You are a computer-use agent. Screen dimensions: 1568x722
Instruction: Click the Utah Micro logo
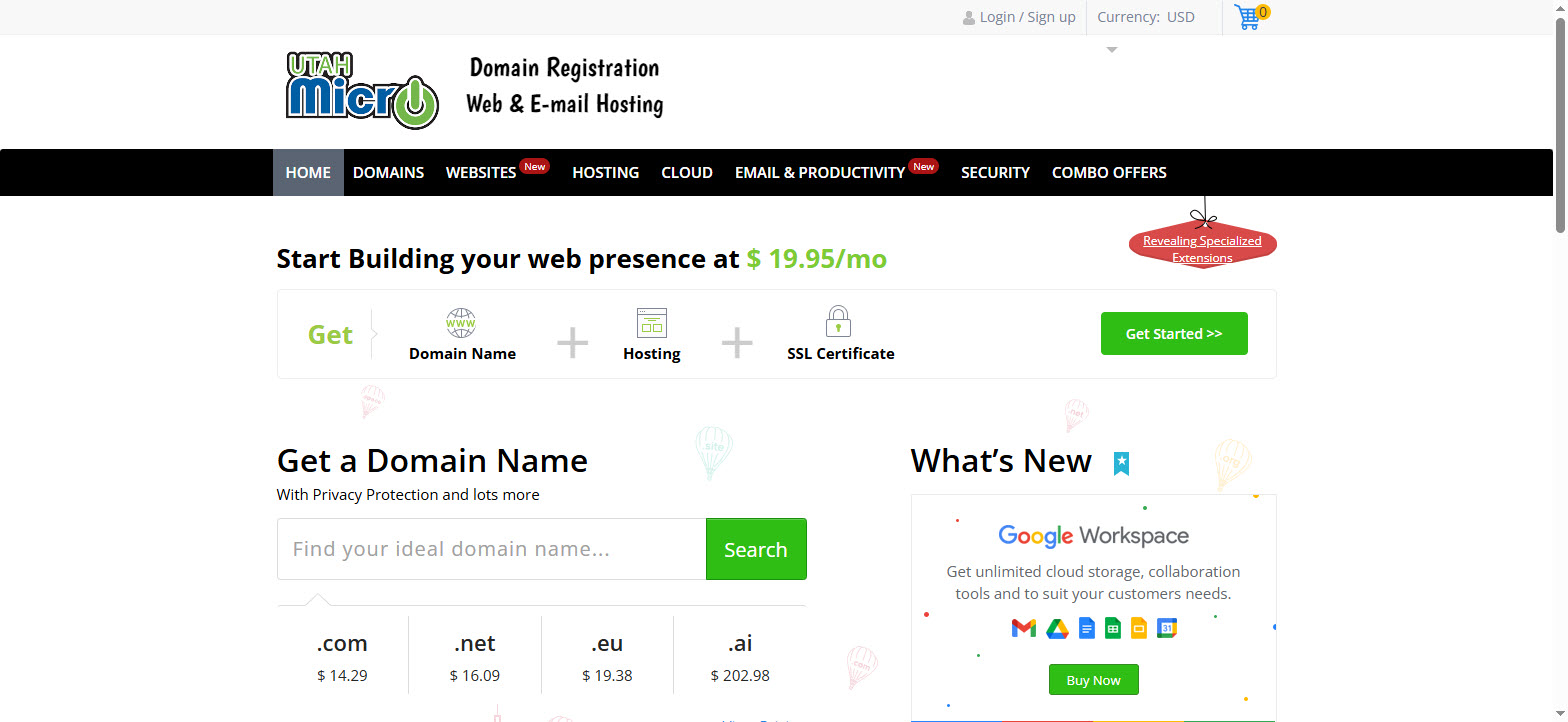click(x=362, y=90)
